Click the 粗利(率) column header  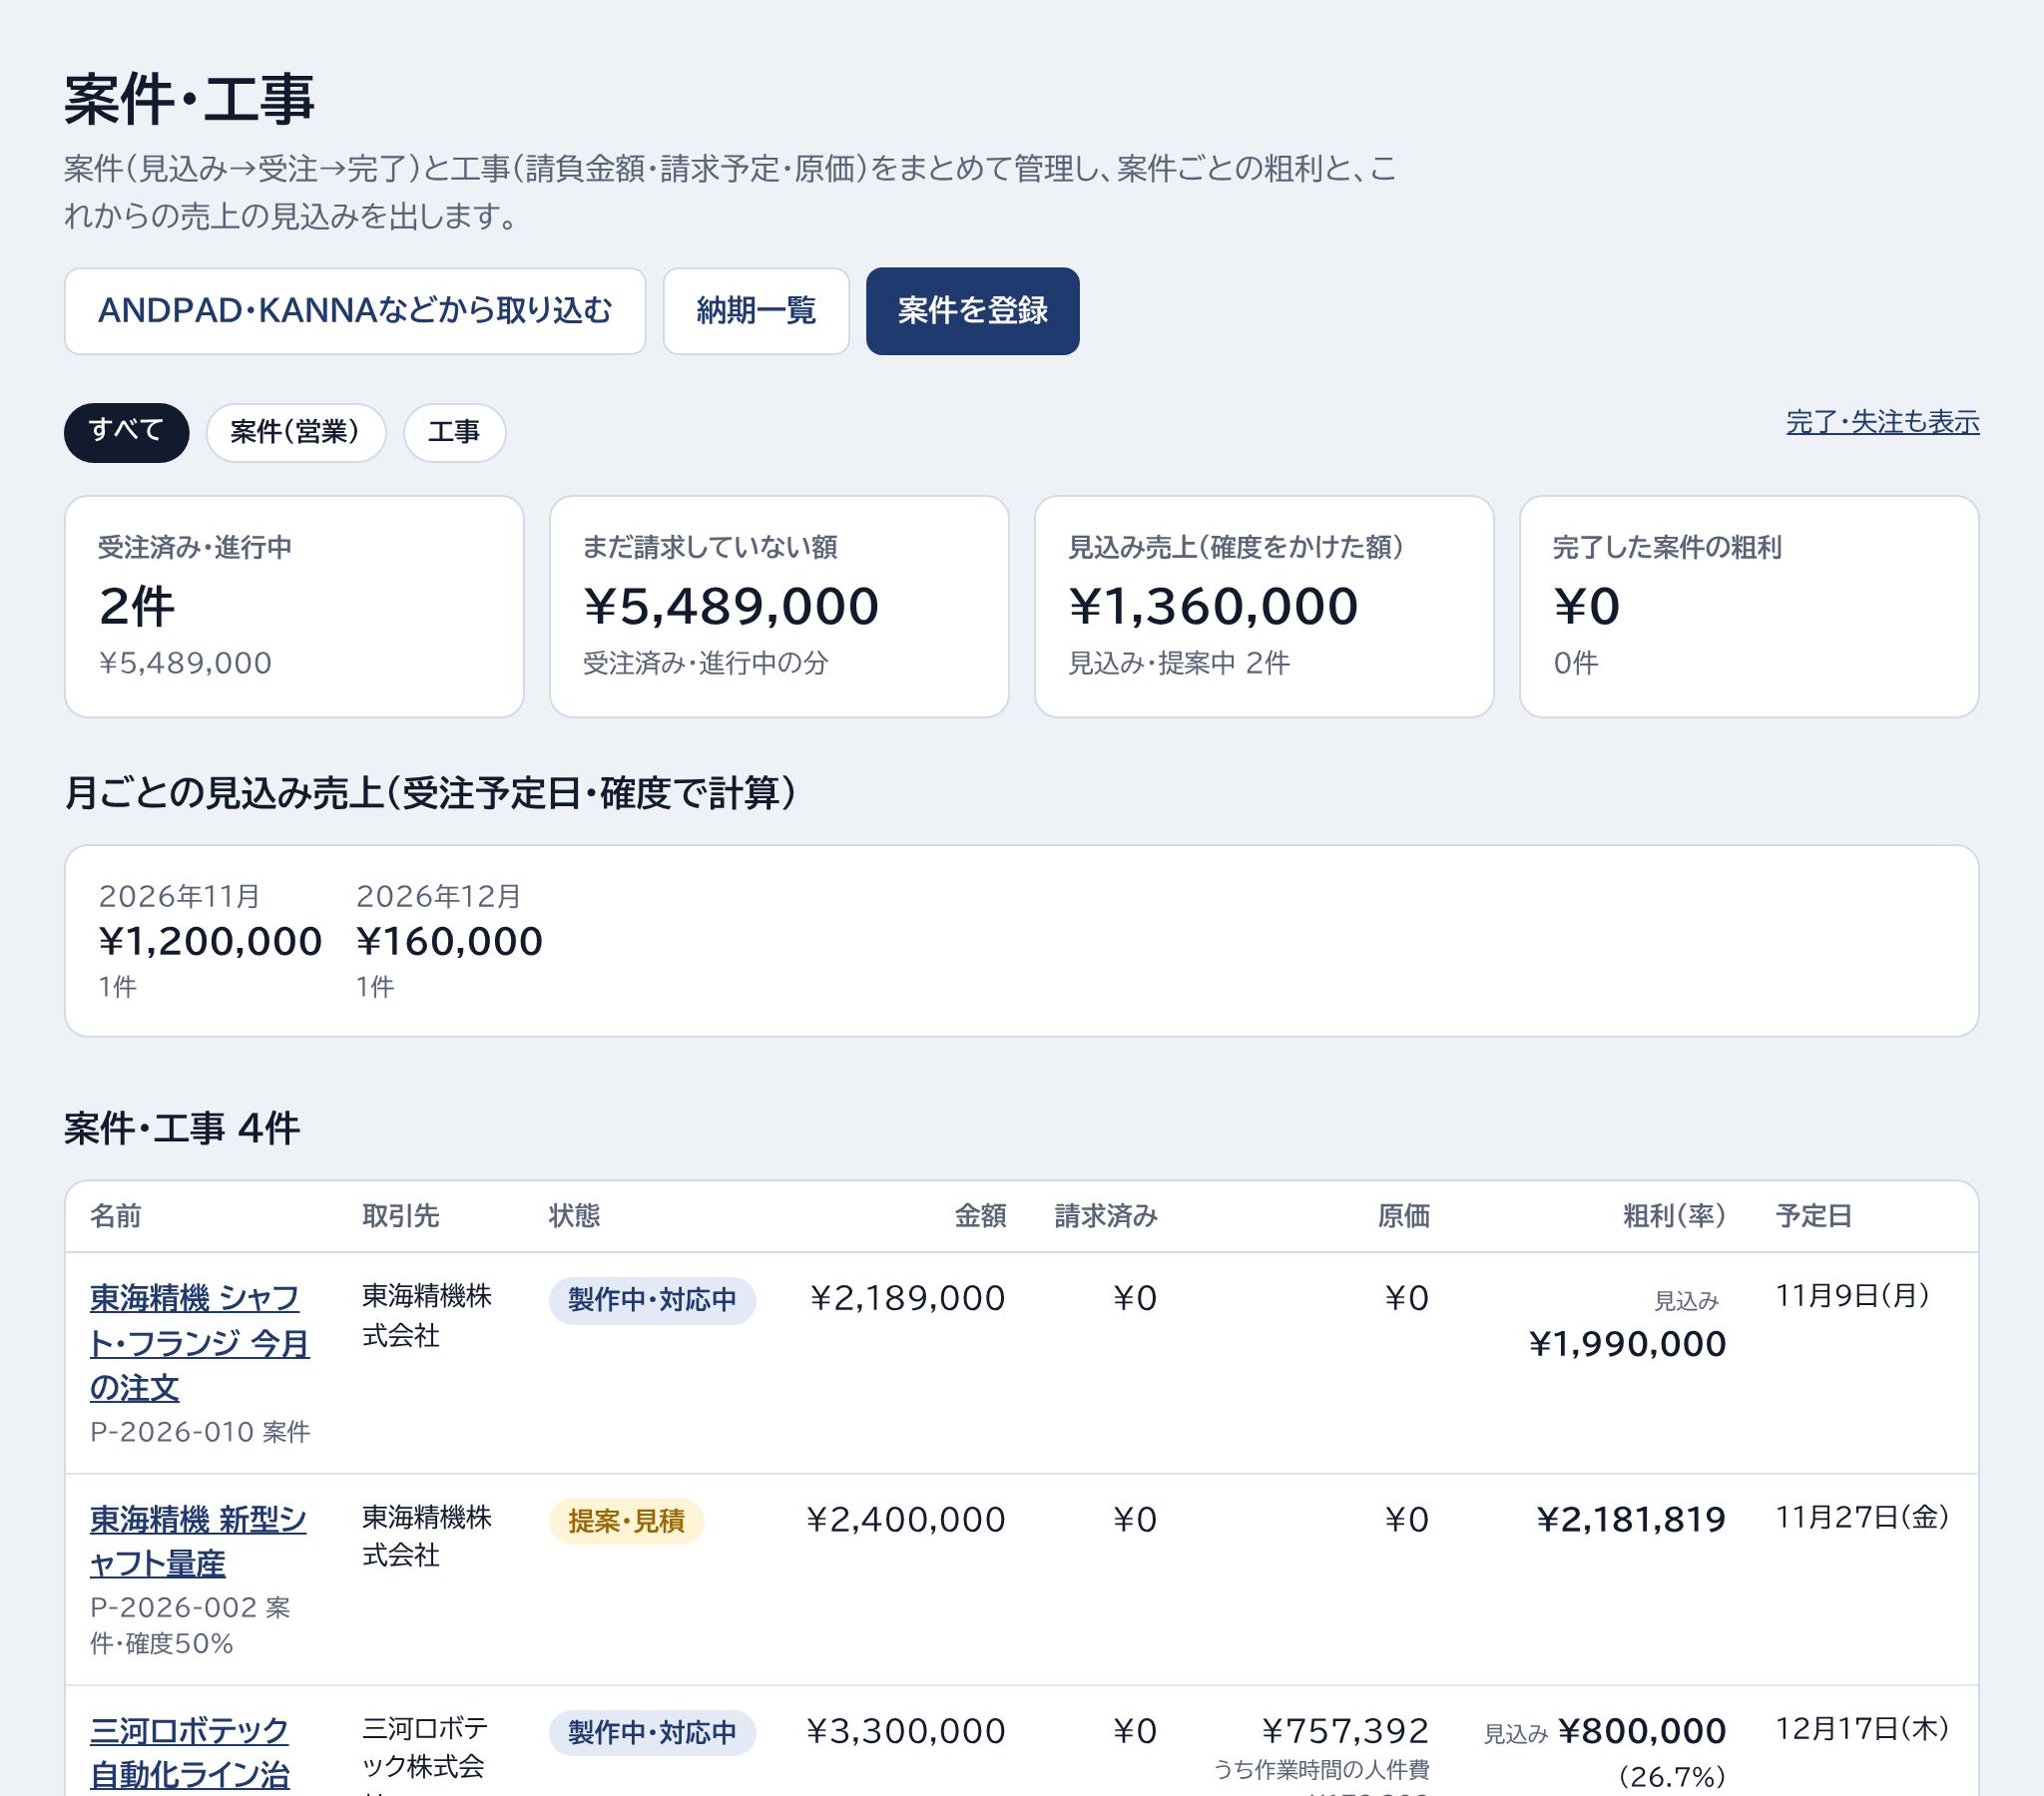pos(1674,1216)
